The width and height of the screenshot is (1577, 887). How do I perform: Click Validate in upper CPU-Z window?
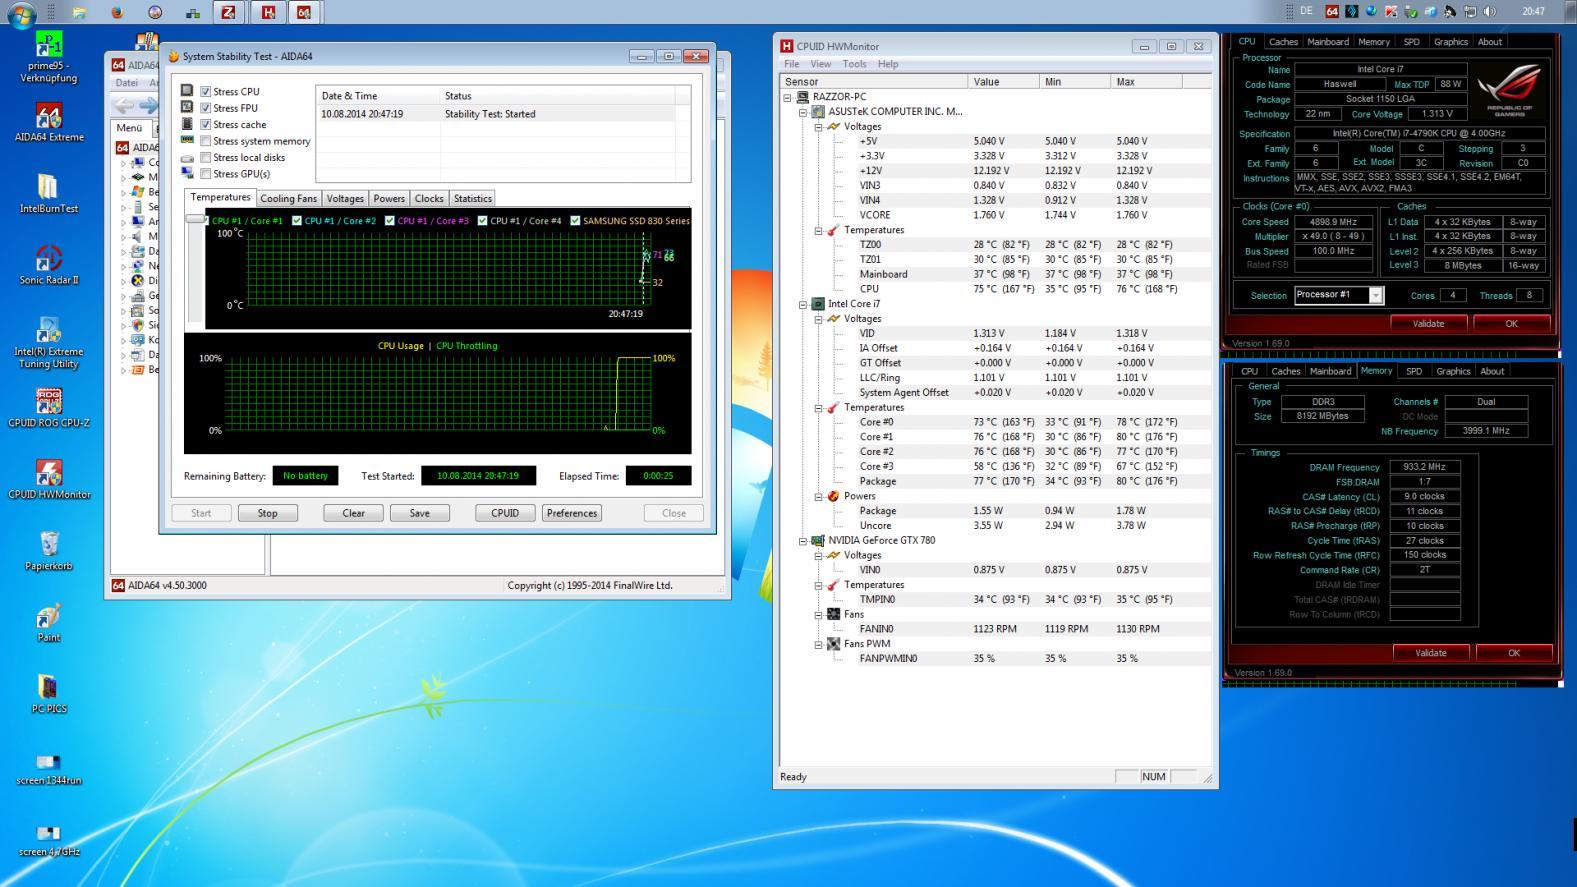click(1428, 323)
